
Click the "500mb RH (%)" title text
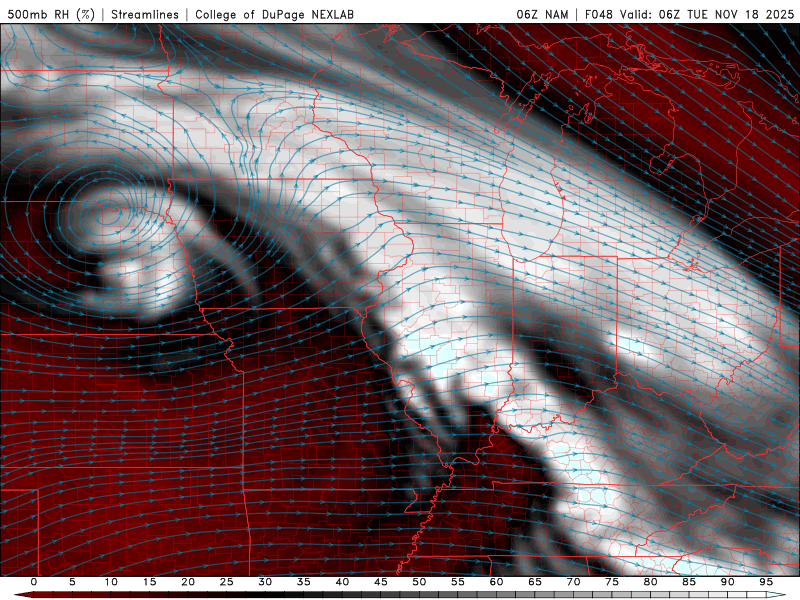point(51,14)
